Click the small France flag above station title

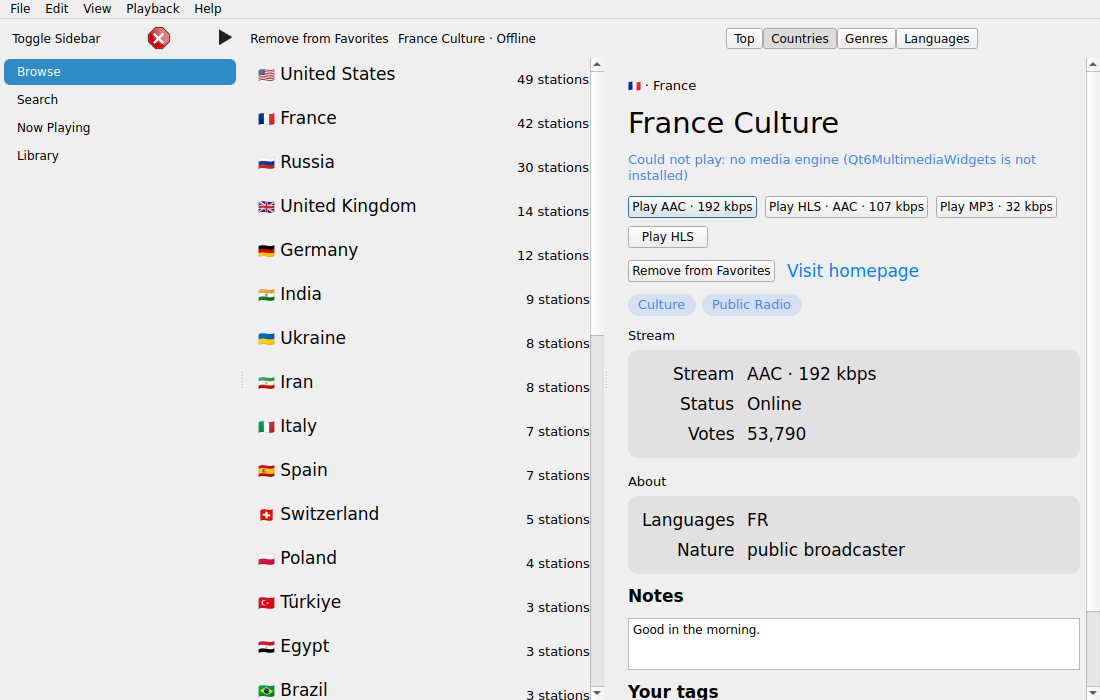(634, 86)
